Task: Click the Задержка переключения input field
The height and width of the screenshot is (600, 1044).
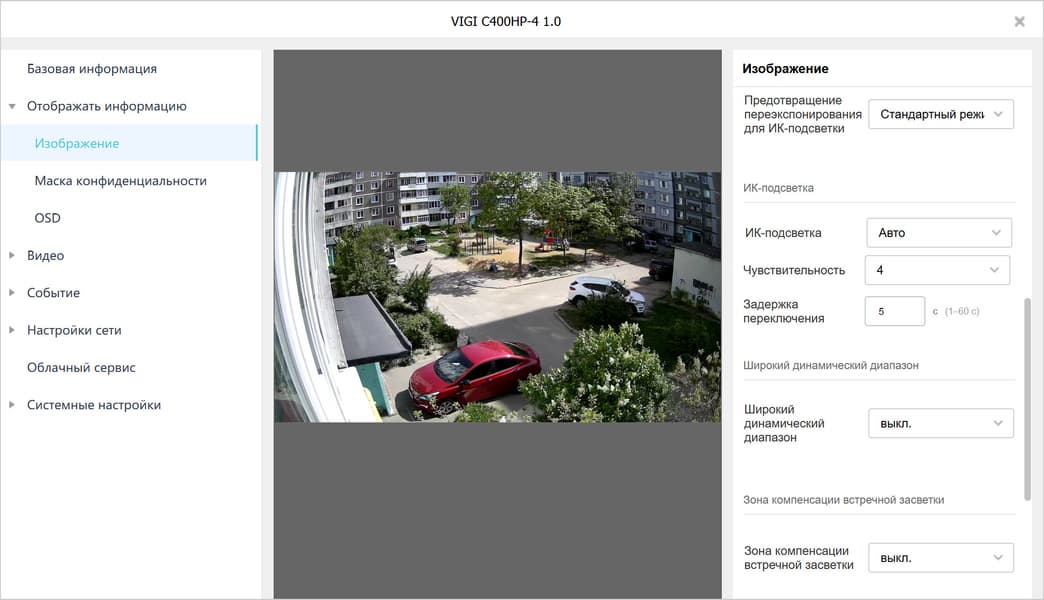Action: click(x=894, y=311)
